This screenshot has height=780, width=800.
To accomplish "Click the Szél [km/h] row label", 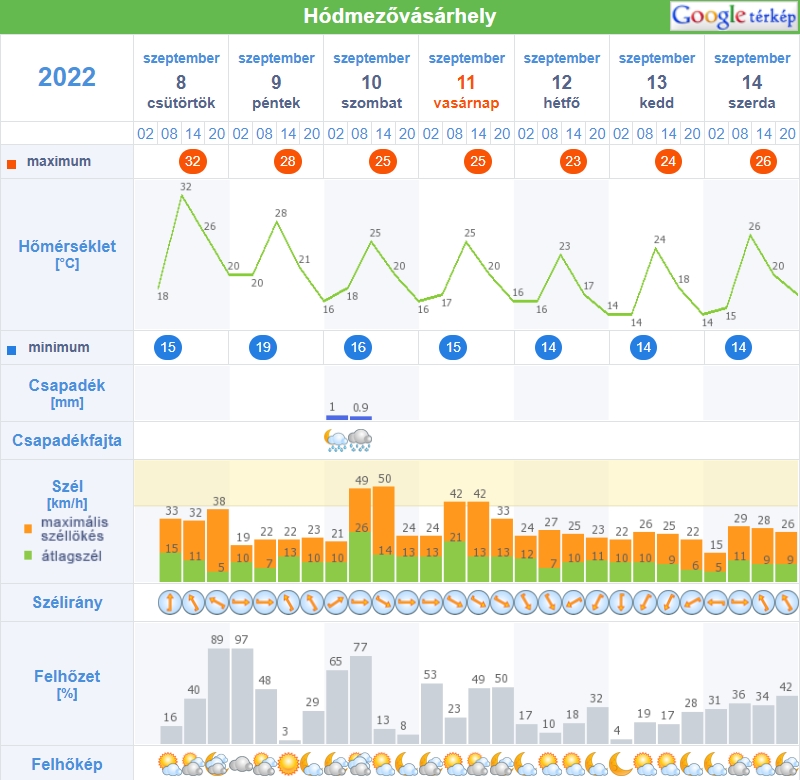I will point(67,494).
